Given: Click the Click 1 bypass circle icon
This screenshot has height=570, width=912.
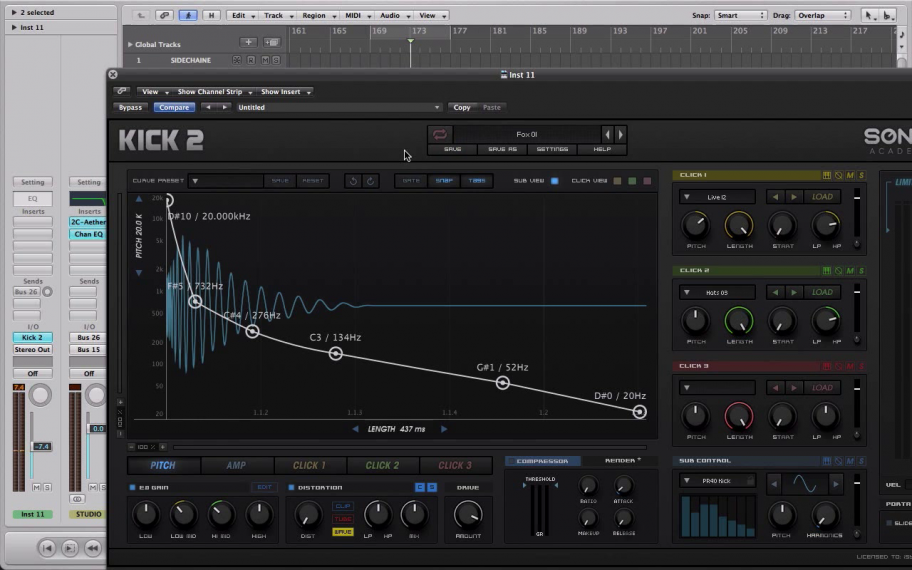Looking at the screenshot, I should pos(838,175).
